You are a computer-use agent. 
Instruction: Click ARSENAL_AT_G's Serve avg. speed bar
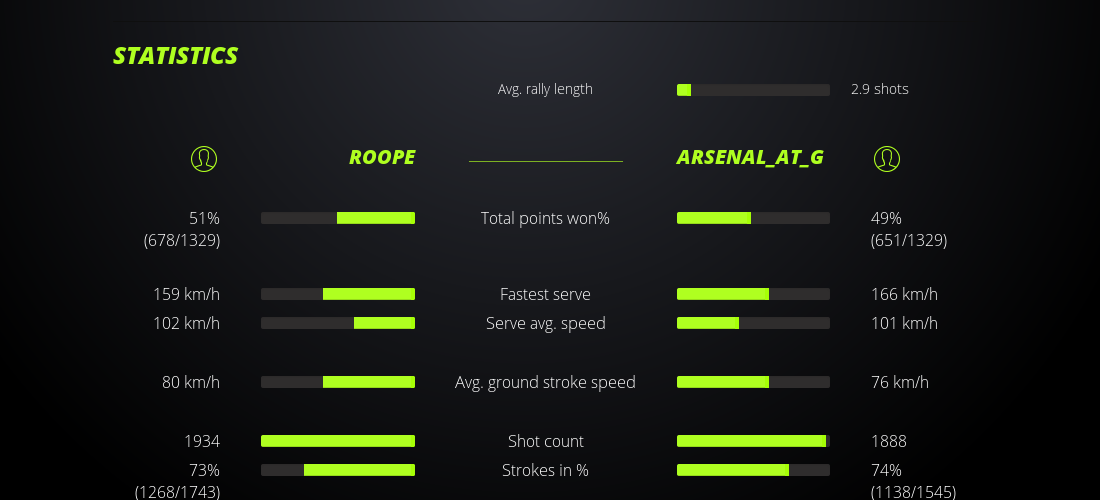pyautogui.click(x=753, y=323)
